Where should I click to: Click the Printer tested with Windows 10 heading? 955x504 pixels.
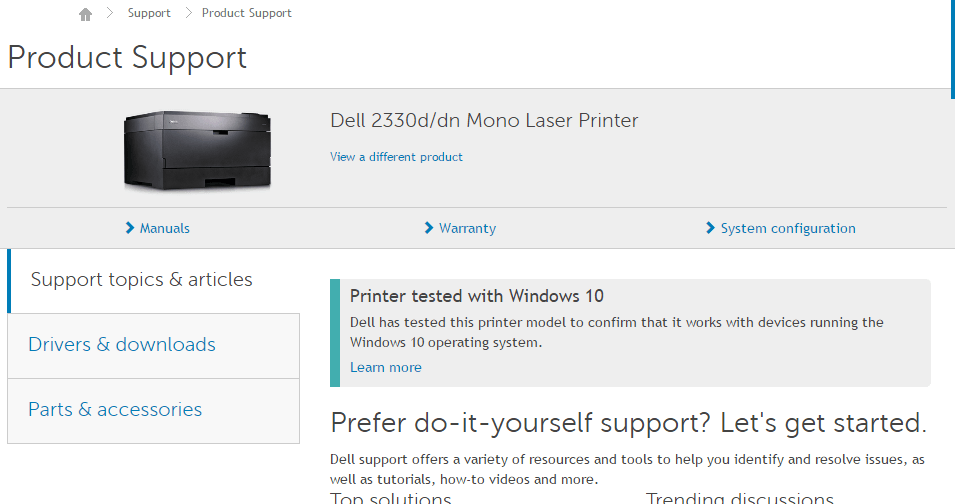click(476, 296)
